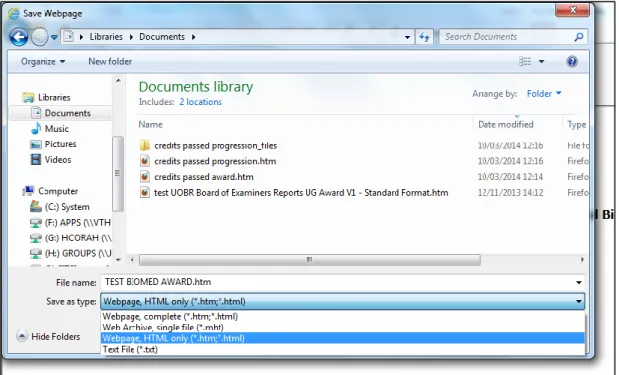Click the Firefox icon of test UOBR file
The width and height of the screenshot is (619, 375).
point(145,193)
